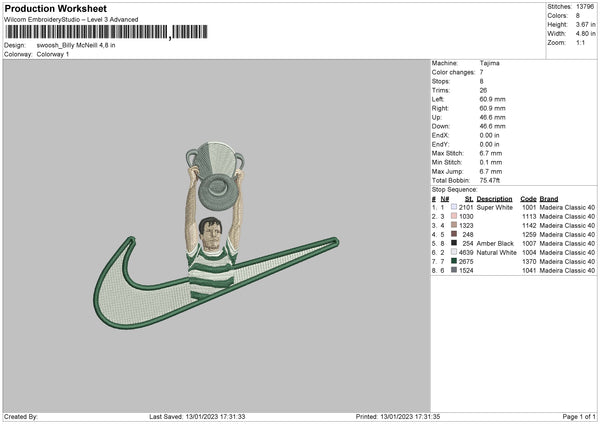Click 'Wilcom EmbroideryStudio – Level 3 Advanced' text
600x424 pixels.
tap(71, 20)
